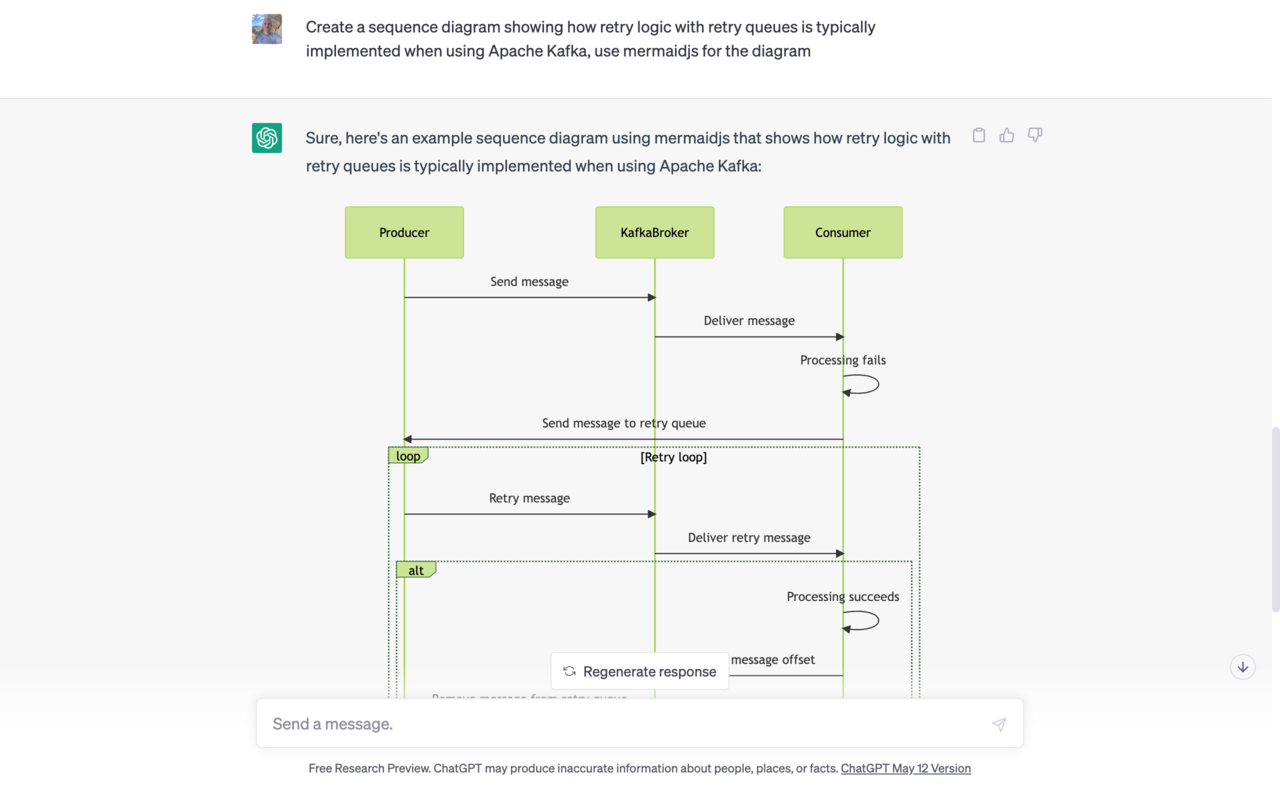Copy the ChatGPT response to clipboard
The image size is (1280, 800).
pos(978,135)
